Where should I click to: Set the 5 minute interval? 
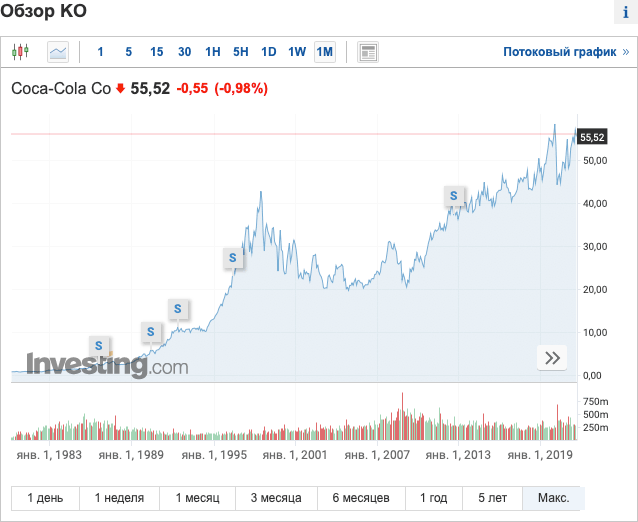coord(128,52)
